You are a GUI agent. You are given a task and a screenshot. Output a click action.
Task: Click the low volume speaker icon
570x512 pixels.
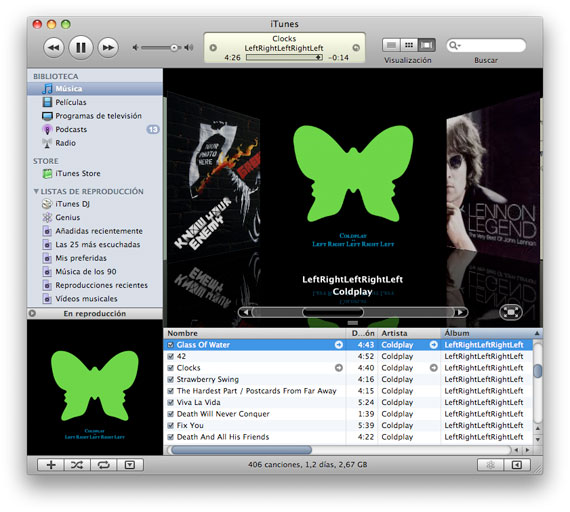point(135,48)
